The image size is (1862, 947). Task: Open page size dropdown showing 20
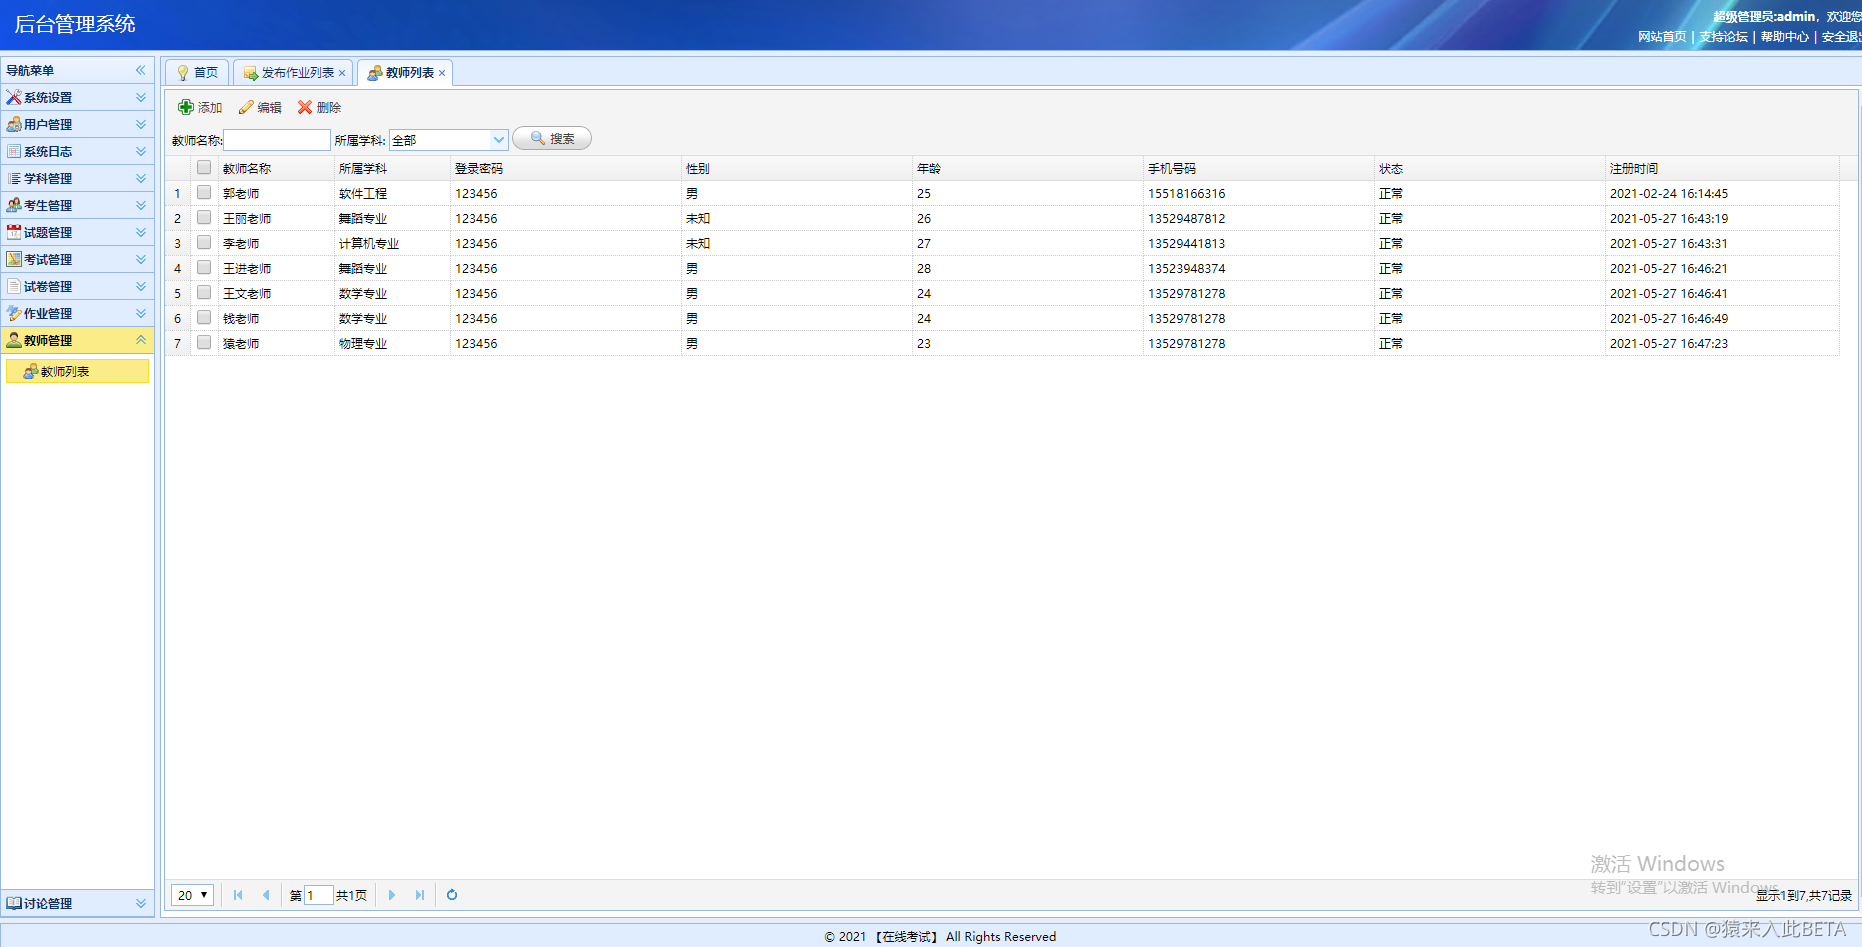192,895
